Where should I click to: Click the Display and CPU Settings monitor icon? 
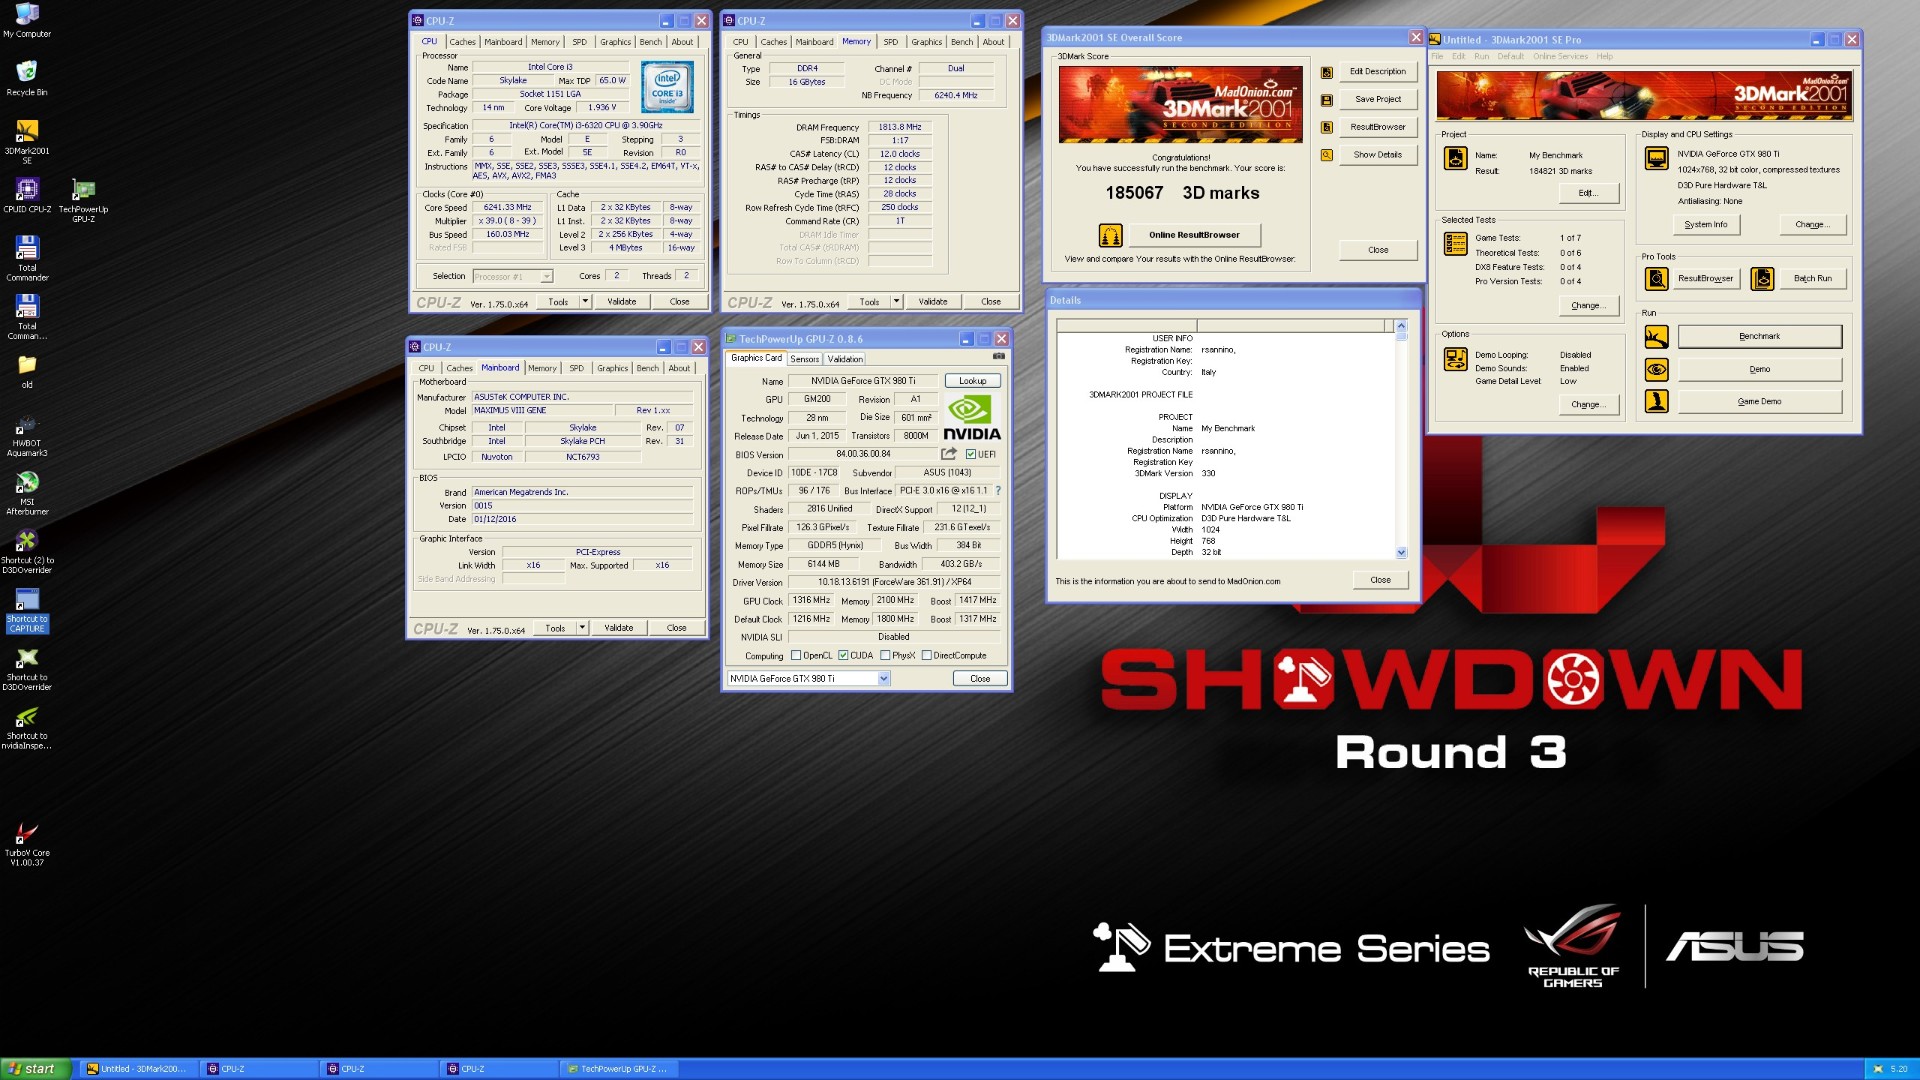pos(1657,158)
